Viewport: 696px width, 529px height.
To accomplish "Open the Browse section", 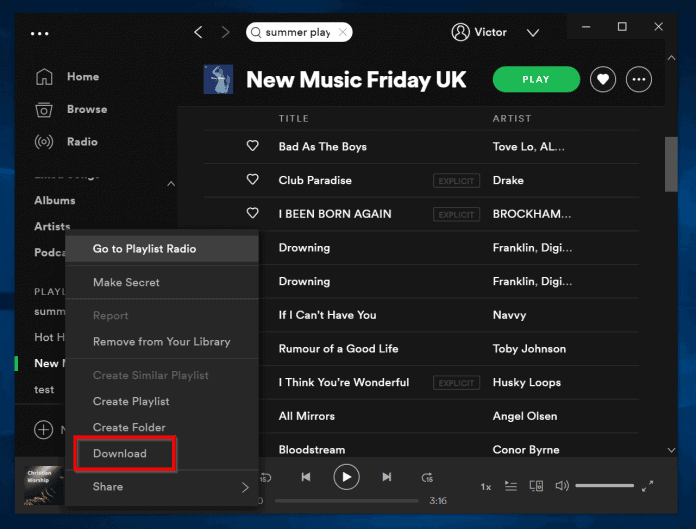I will coord(71,109).
